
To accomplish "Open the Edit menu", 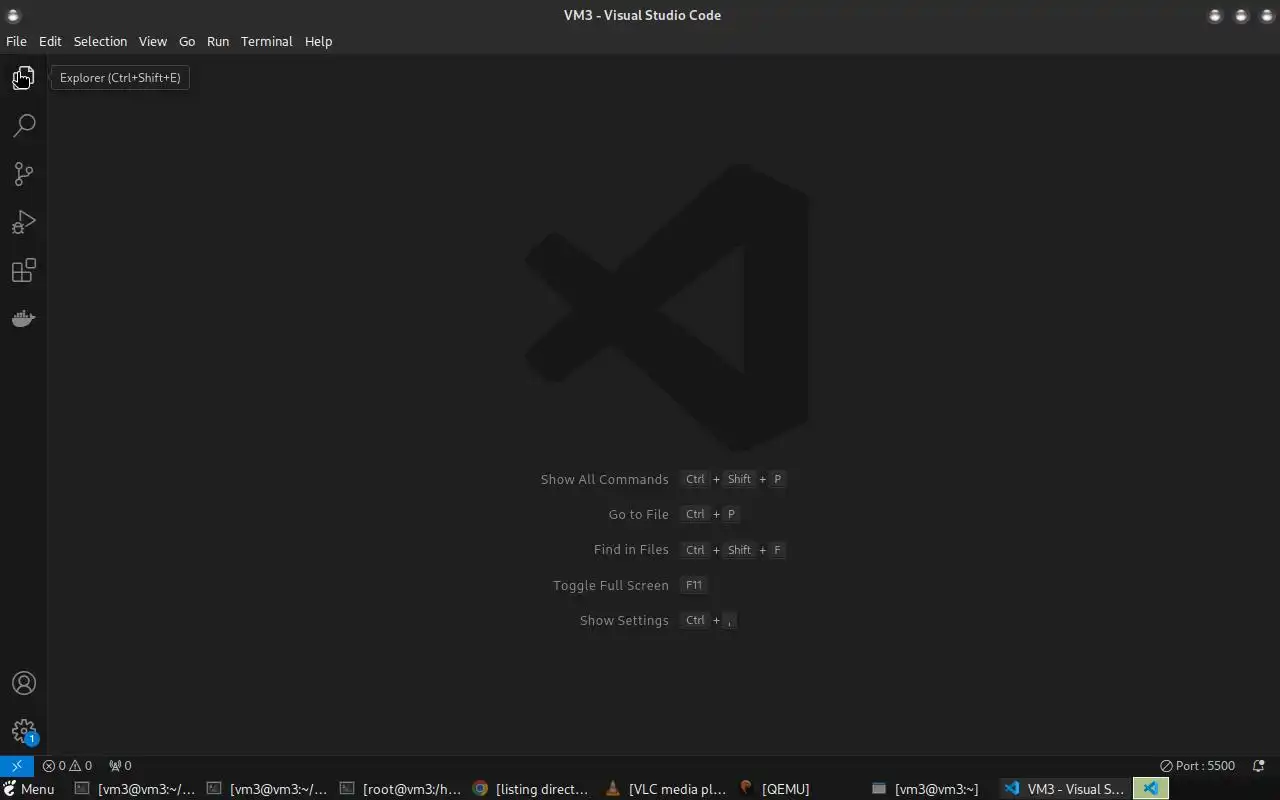I will tap(50, 41).
